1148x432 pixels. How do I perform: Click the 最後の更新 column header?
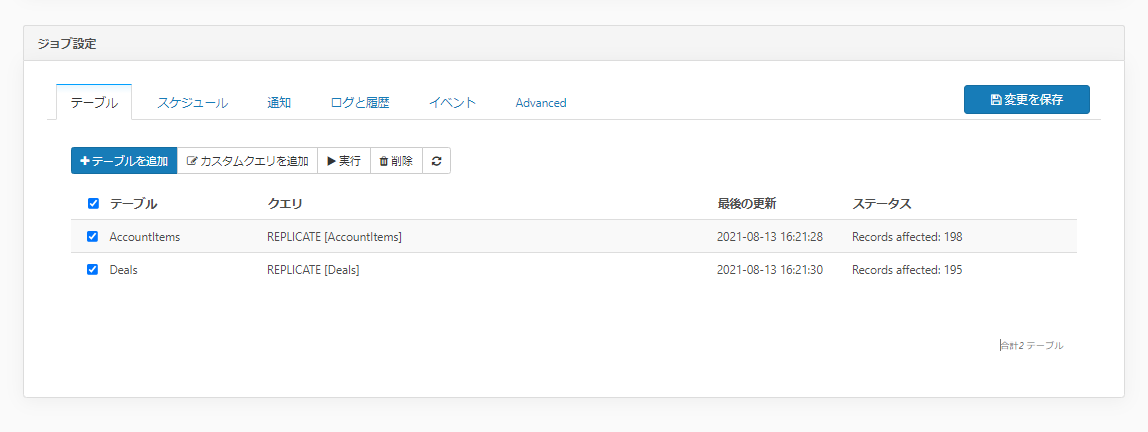[747, 204]
